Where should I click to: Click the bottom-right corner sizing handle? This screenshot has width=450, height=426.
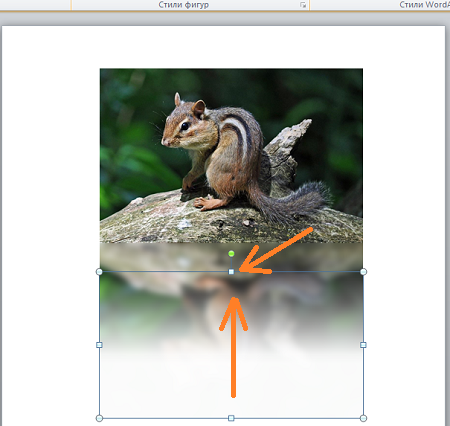pyautogui.click(x=363, y=418)
